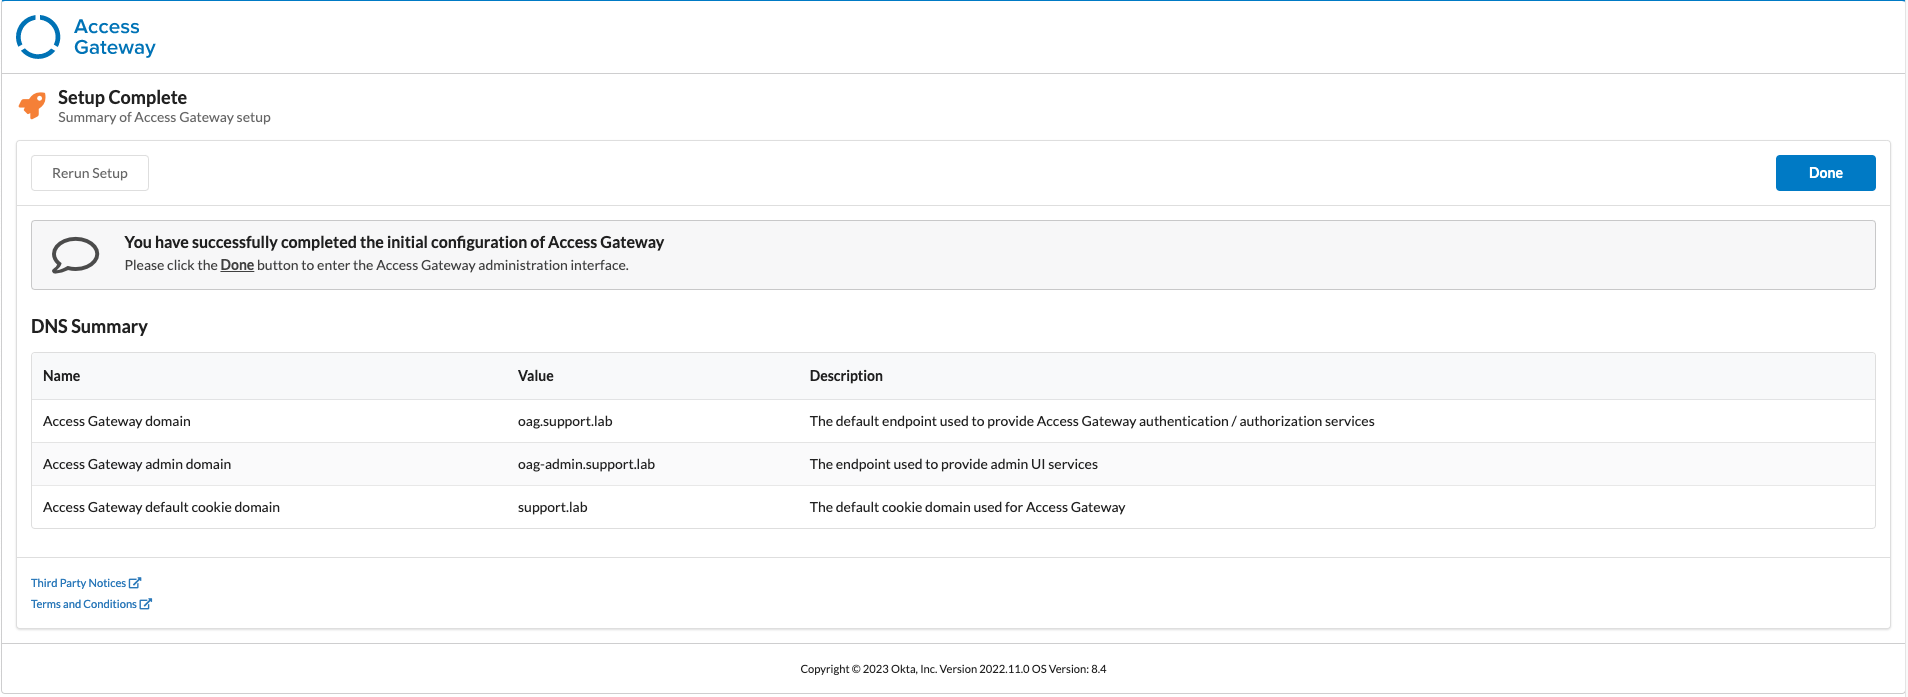Viewport: 1908px width, 697px height.
Task: Select the Access Gateway default cookie domain cell
Action: (161, 507)
